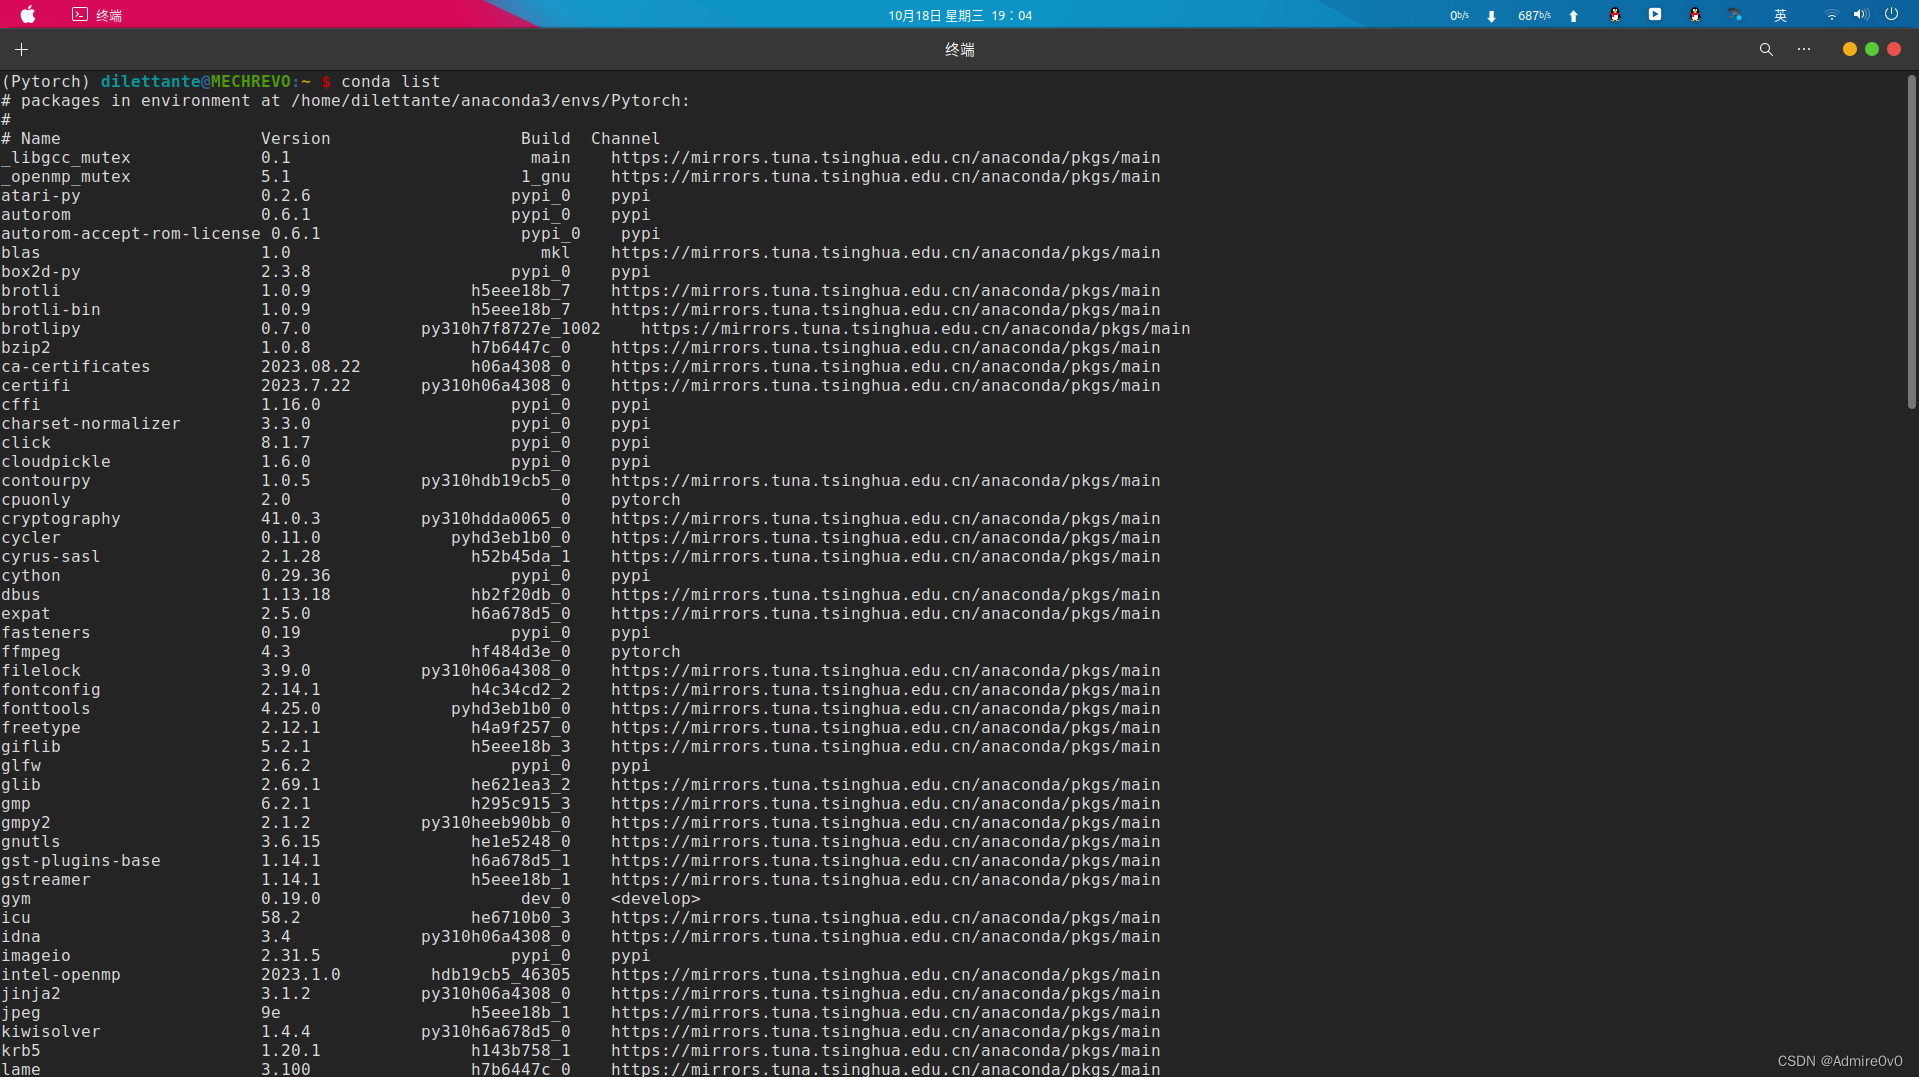
Task: Open the Wi-Fi status icon
Action: pos(1831,15)
